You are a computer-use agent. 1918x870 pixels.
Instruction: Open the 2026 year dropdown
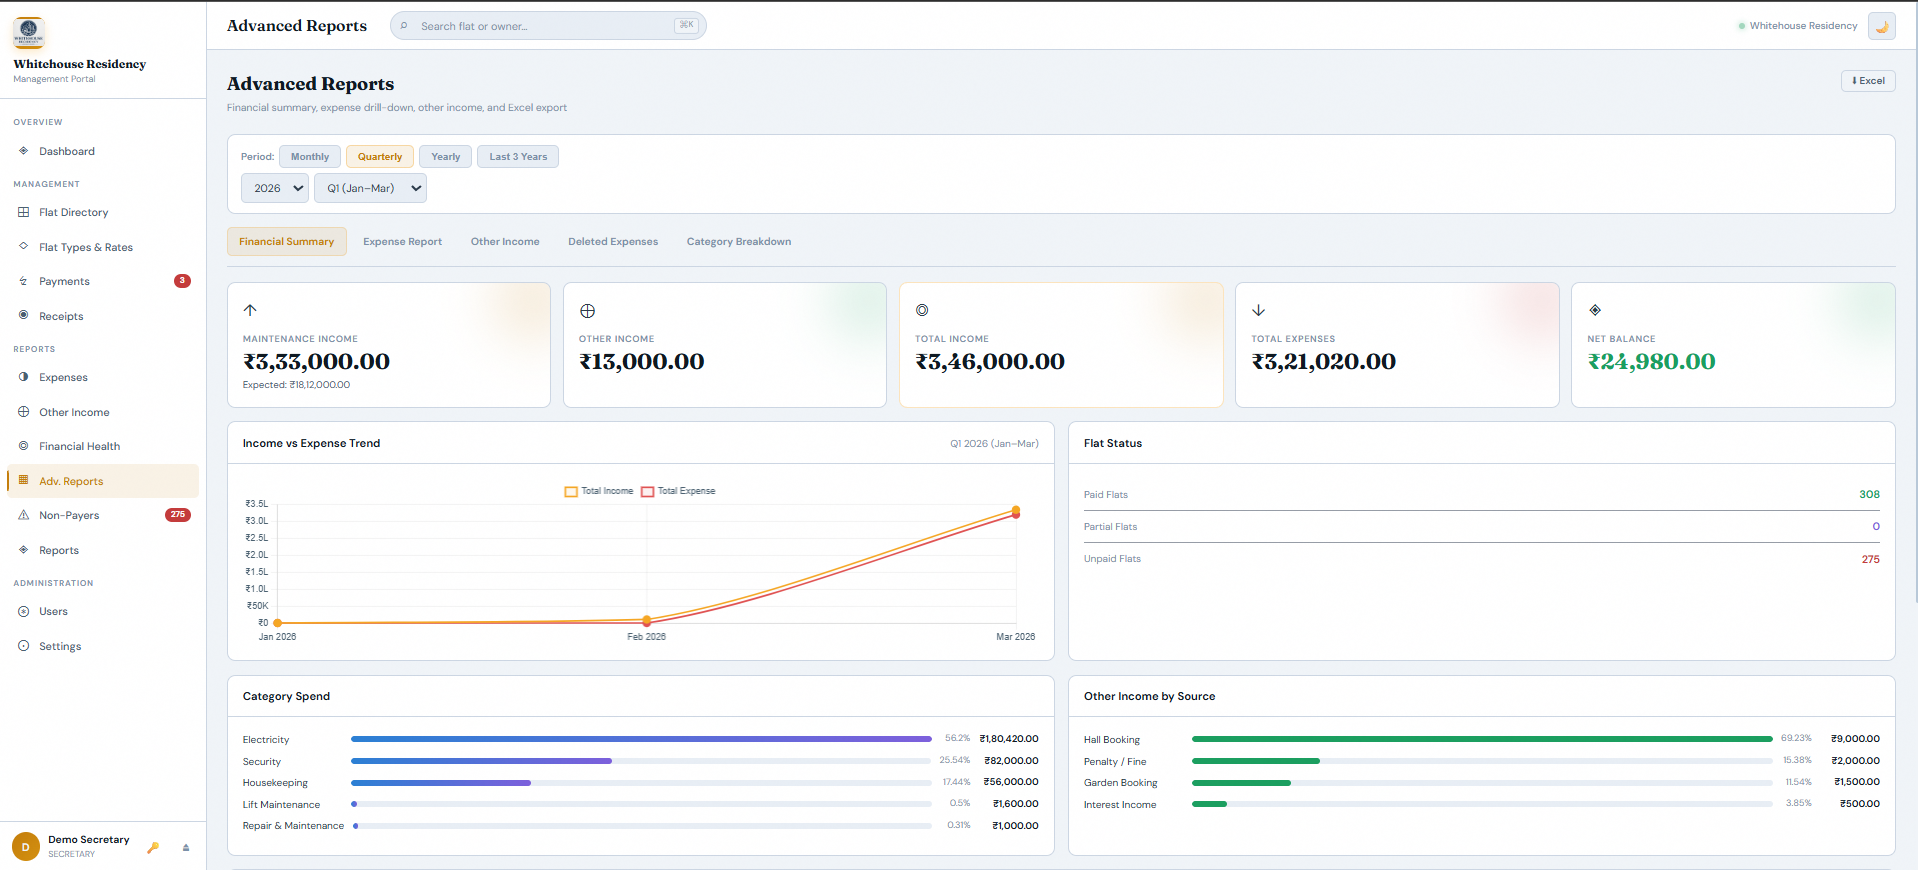click(x=275, y=188)
